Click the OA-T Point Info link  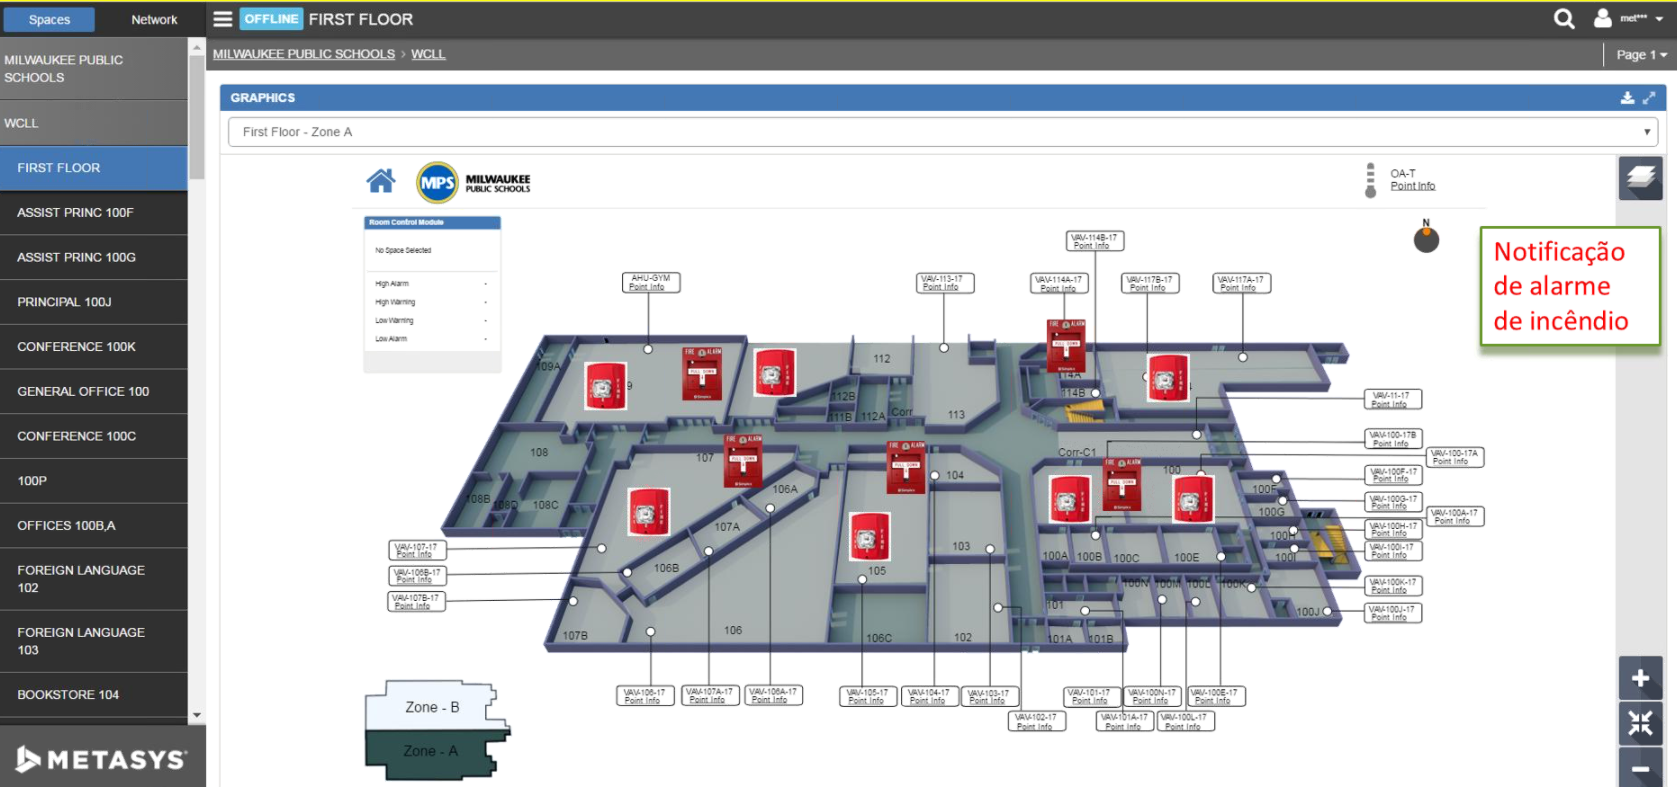tap(1412, 186)
